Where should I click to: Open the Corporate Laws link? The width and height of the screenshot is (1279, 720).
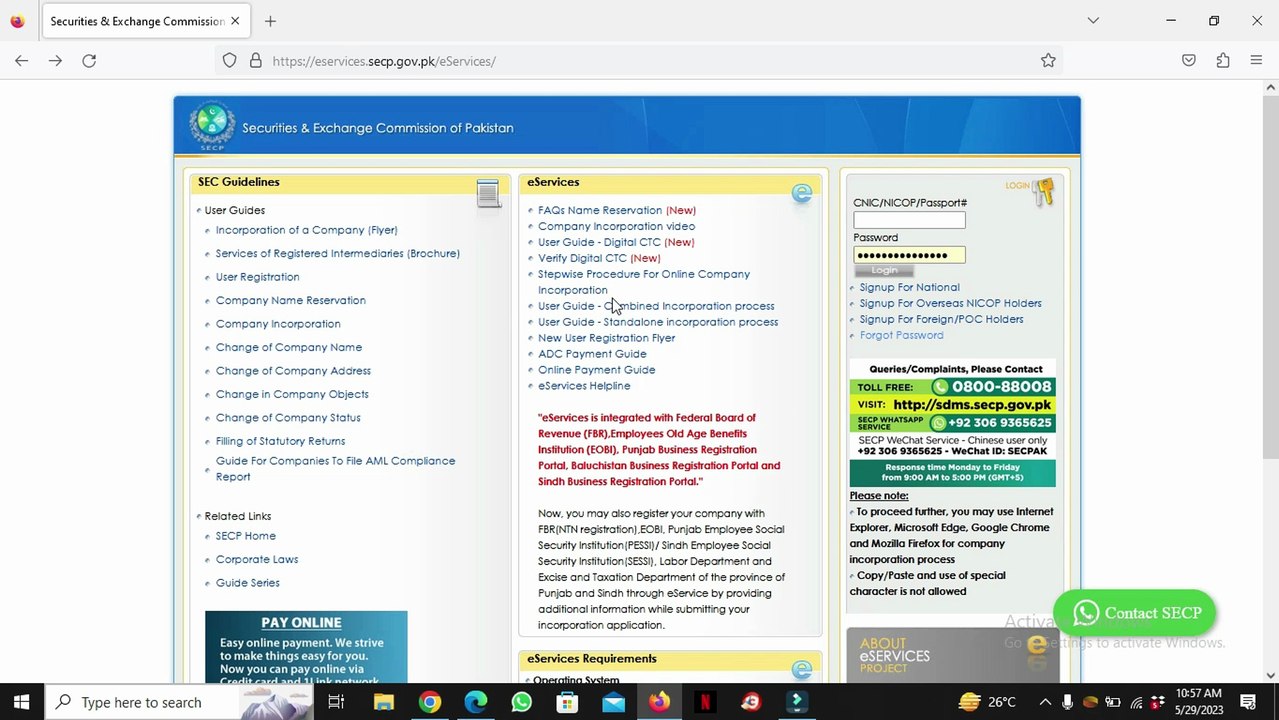pos(257,559)
